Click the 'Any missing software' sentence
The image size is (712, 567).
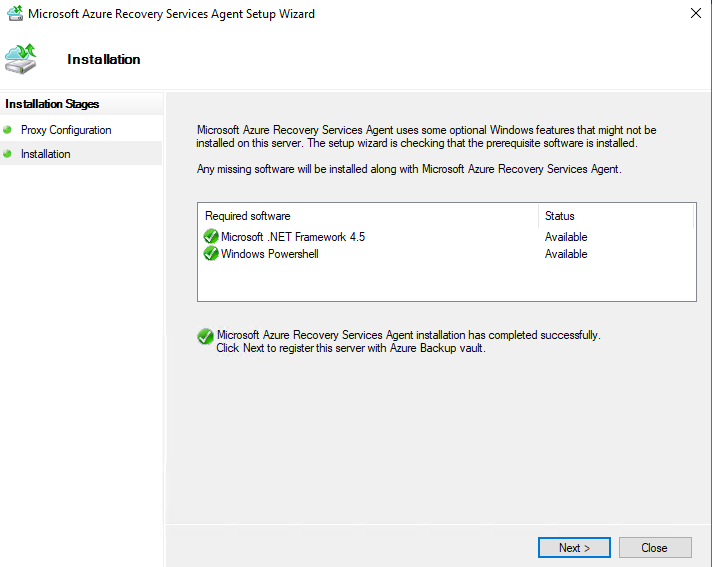[x=409, y=169]
